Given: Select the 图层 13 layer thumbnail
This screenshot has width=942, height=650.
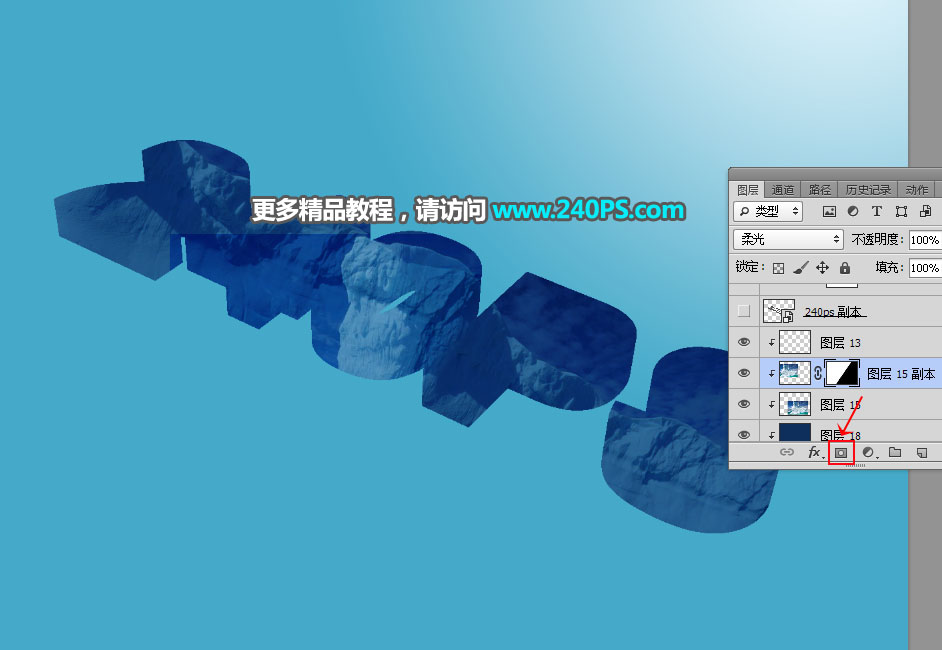Looking at the screenshot, I should [795, 342].
